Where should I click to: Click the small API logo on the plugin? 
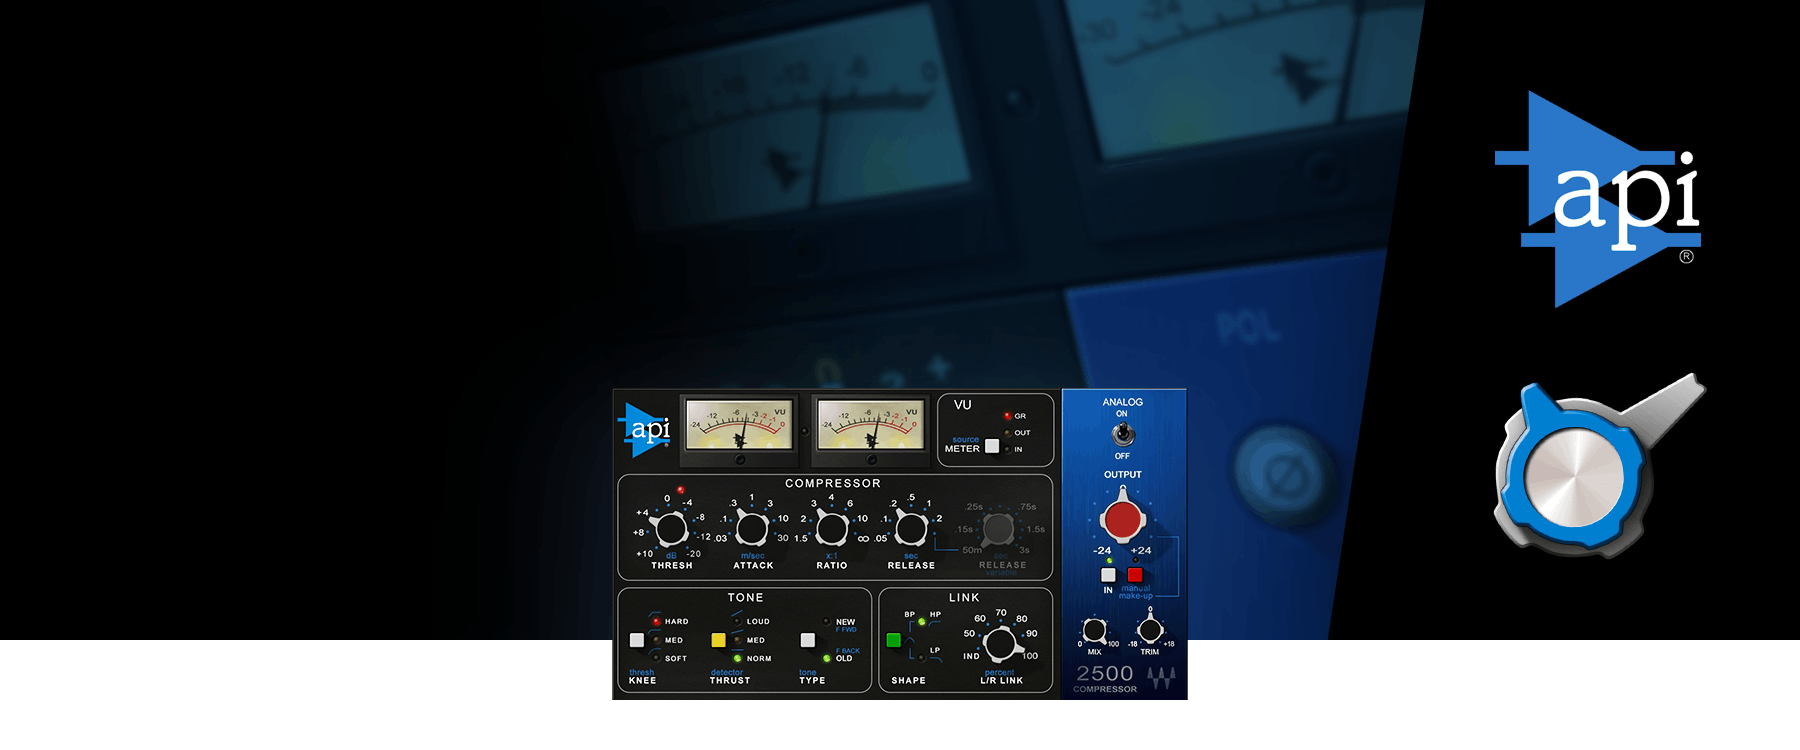(644, 430)
